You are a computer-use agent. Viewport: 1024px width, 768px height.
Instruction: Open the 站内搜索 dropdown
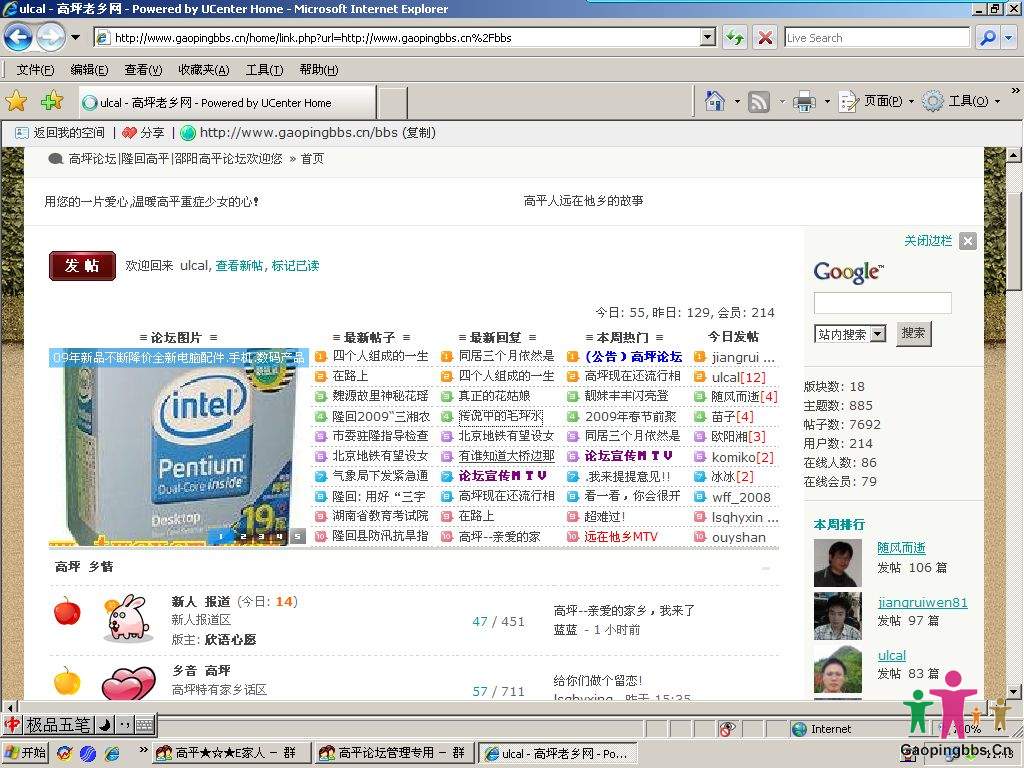click(x=877, y=334)
